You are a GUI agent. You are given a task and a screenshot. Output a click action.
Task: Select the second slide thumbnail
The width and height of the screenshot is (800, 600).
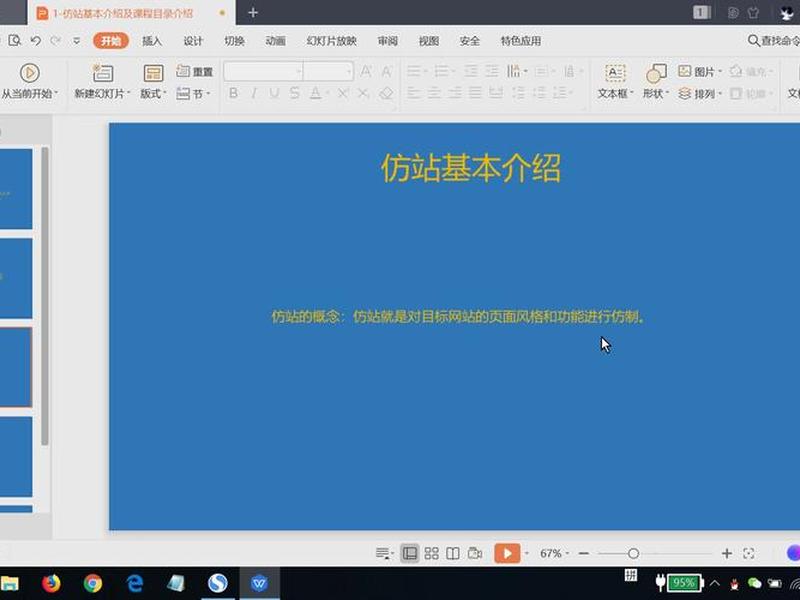pos(16,278)
